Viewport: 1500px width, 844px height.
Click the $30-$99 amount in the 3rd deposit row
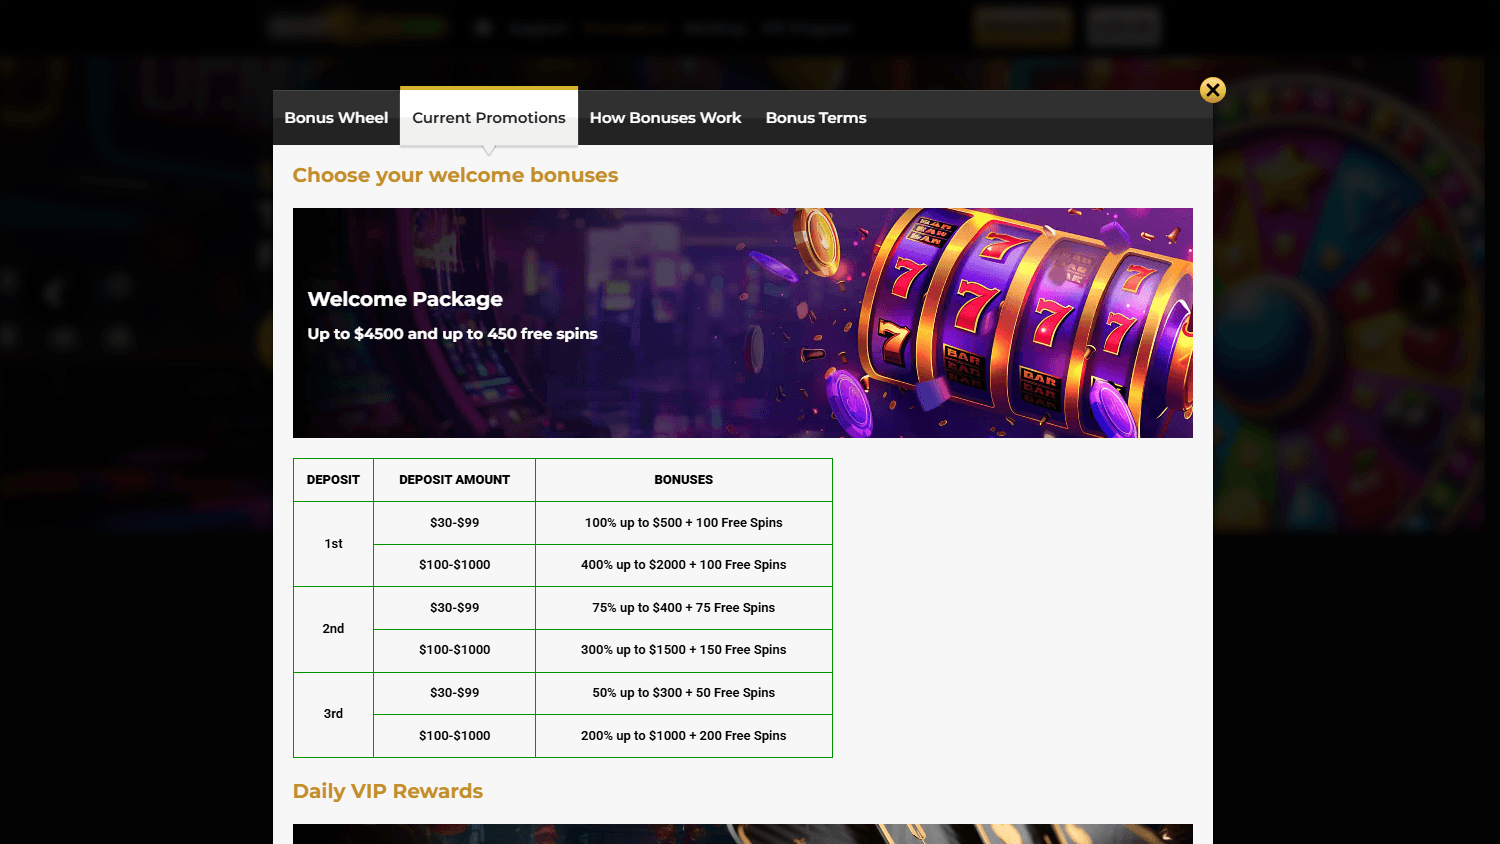tap(454, 693)
